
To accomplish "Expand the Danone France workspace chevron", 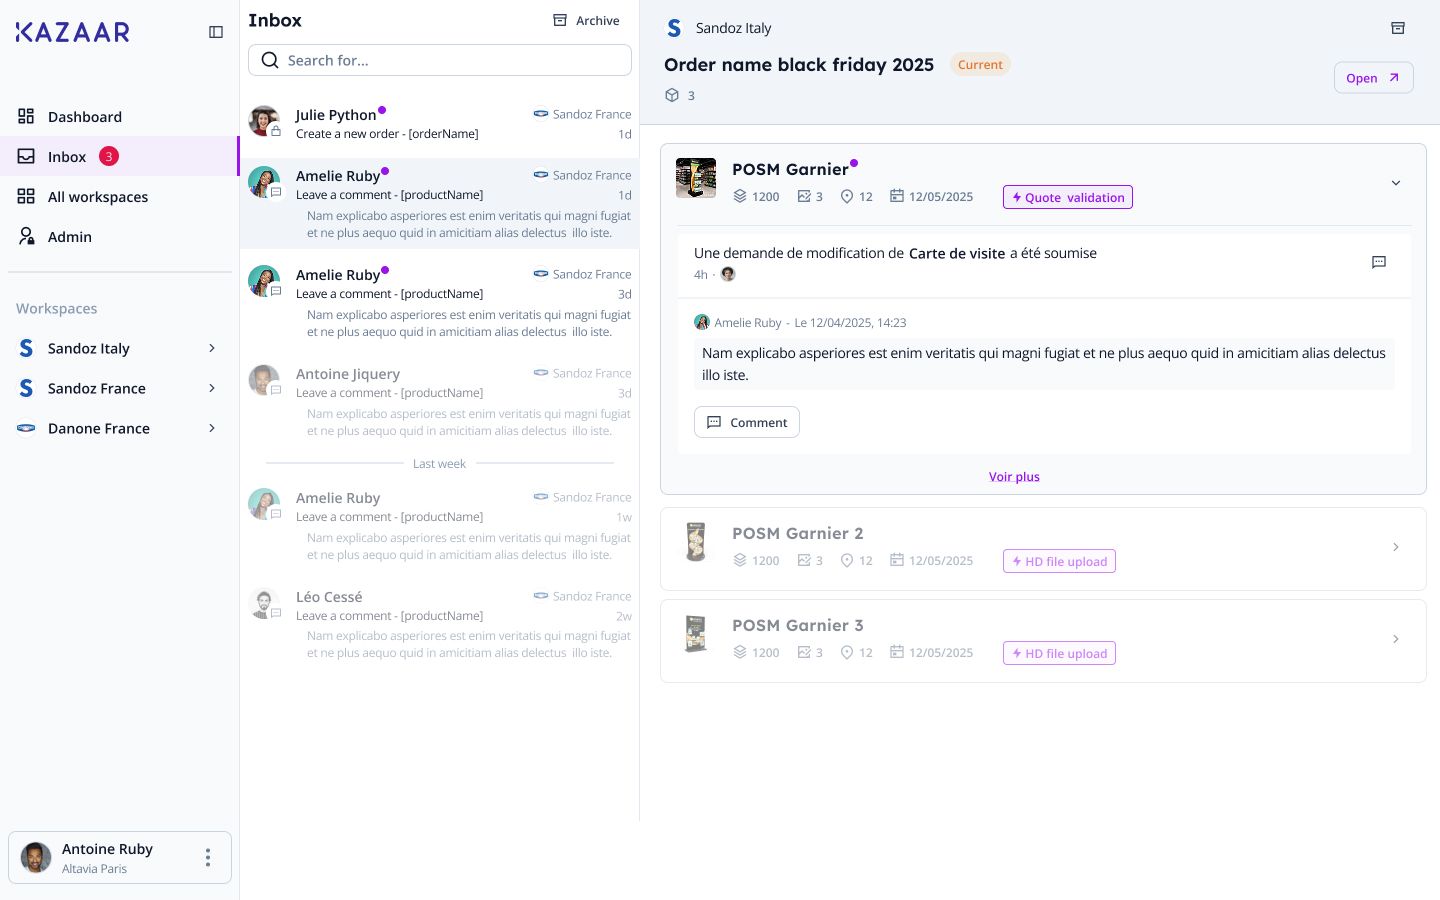I will 212,428.
